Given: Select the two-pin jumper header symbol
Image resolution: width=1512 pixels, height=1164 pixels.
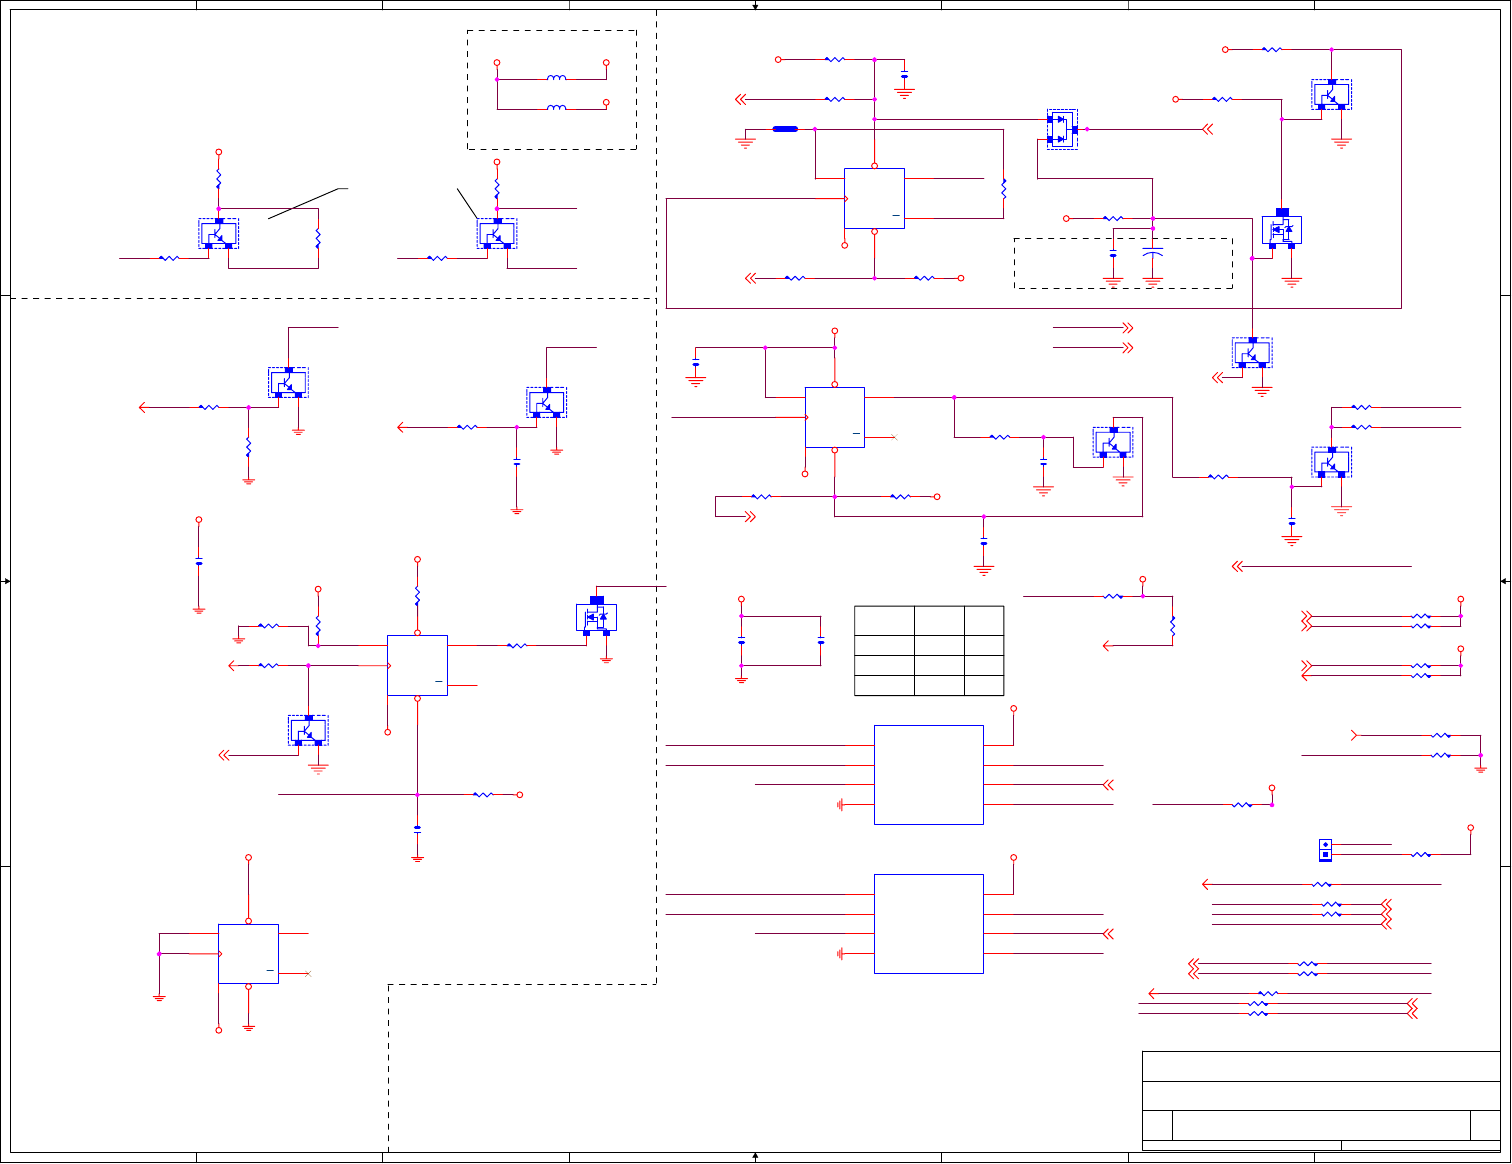Looking at the screenshot, I should pyautogui.click(x=1326, y=850).
